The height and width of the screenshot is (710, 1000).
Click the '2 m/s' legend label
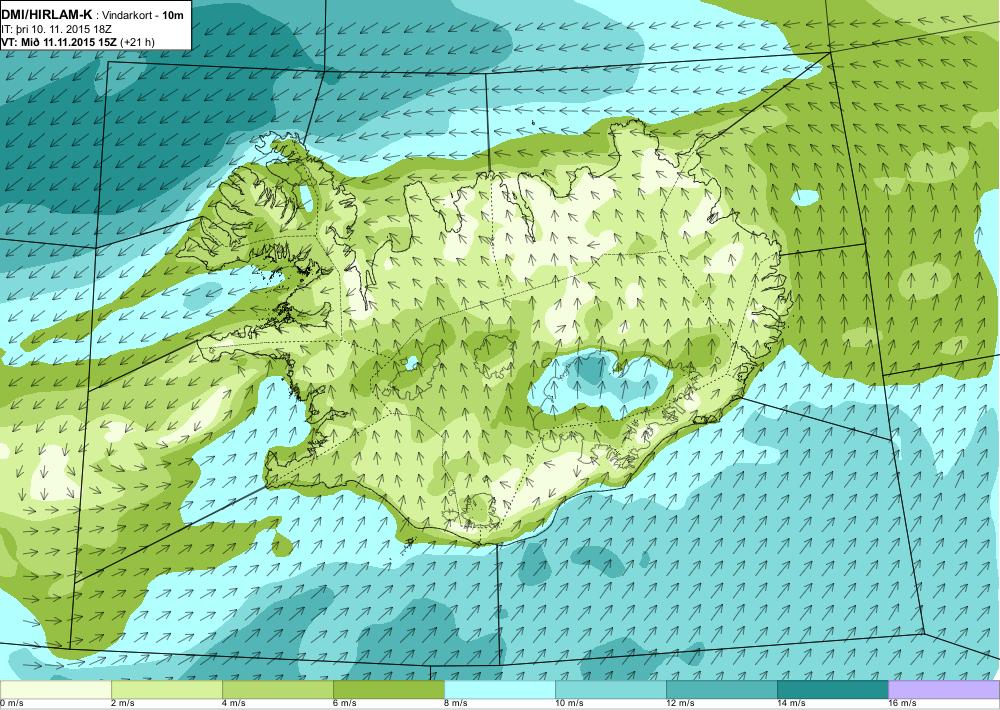coord(123,704)
